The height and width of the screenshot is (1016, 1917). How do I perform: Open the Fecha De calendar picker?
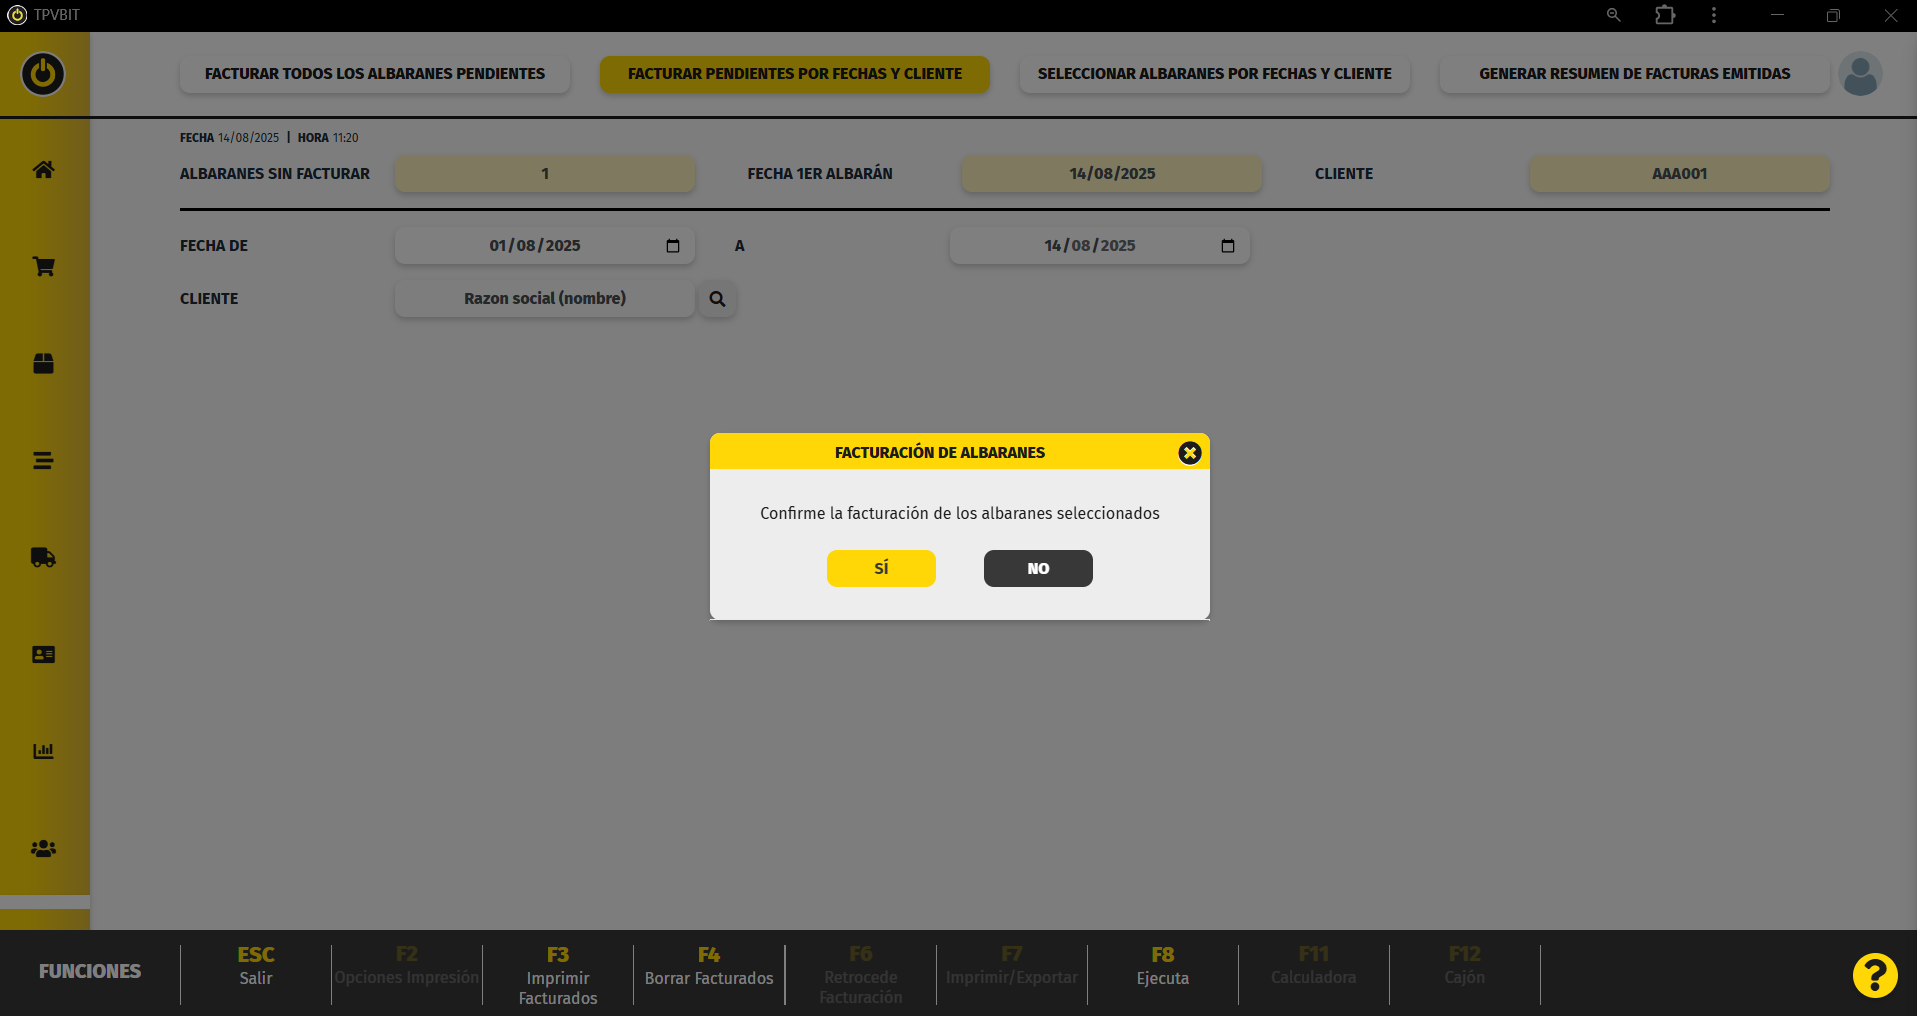(x=673, y=246)
